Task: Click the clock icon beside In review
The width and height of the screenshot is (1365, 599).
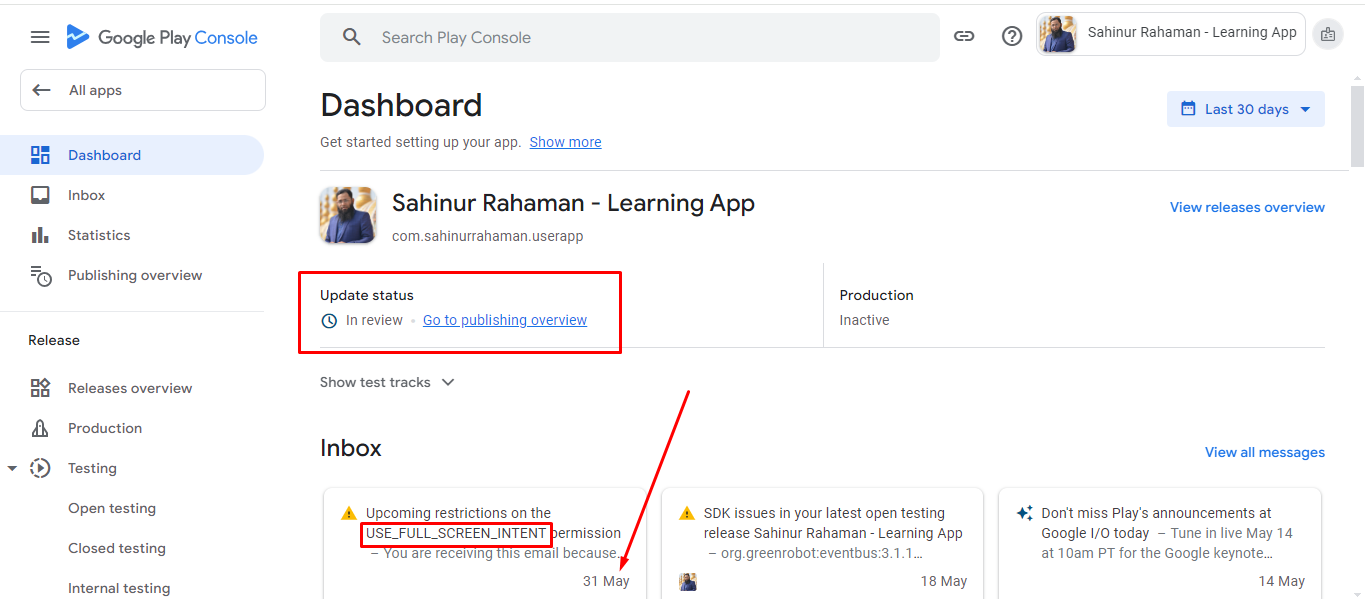Action: (x=329, y=321)
